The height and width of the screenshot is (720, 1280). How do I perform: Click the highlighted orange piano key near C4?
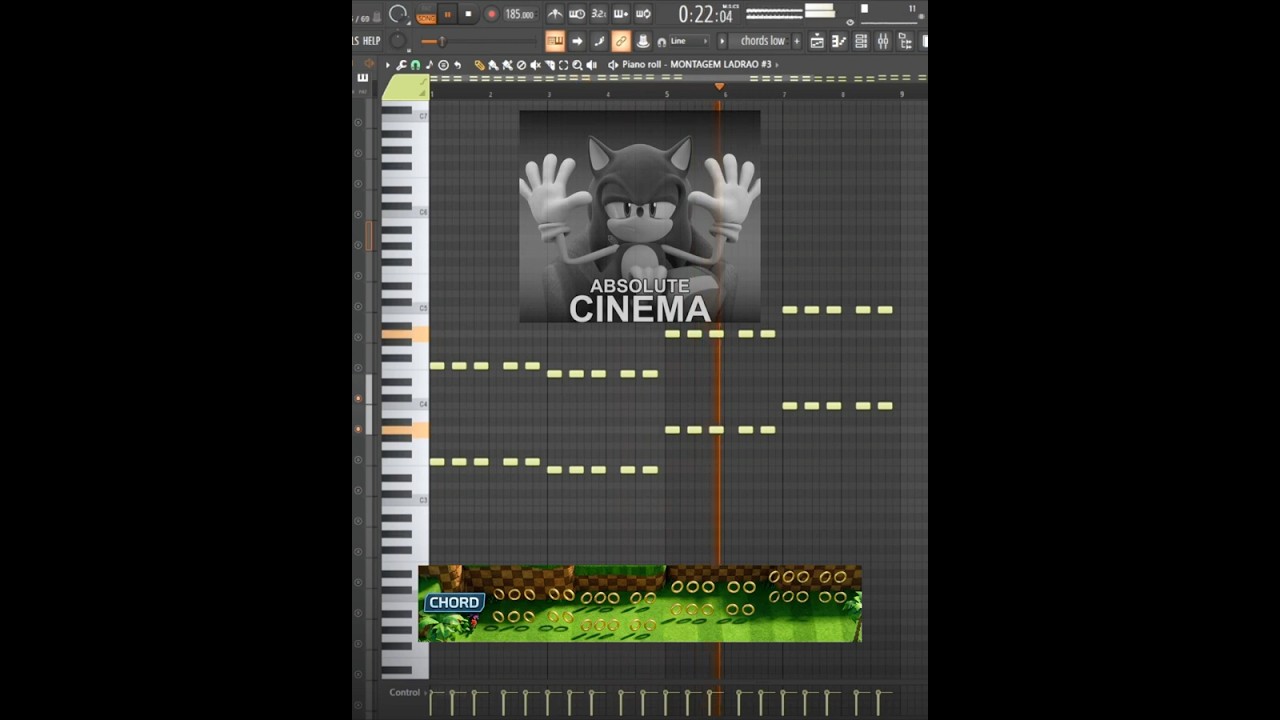point(405,430)
